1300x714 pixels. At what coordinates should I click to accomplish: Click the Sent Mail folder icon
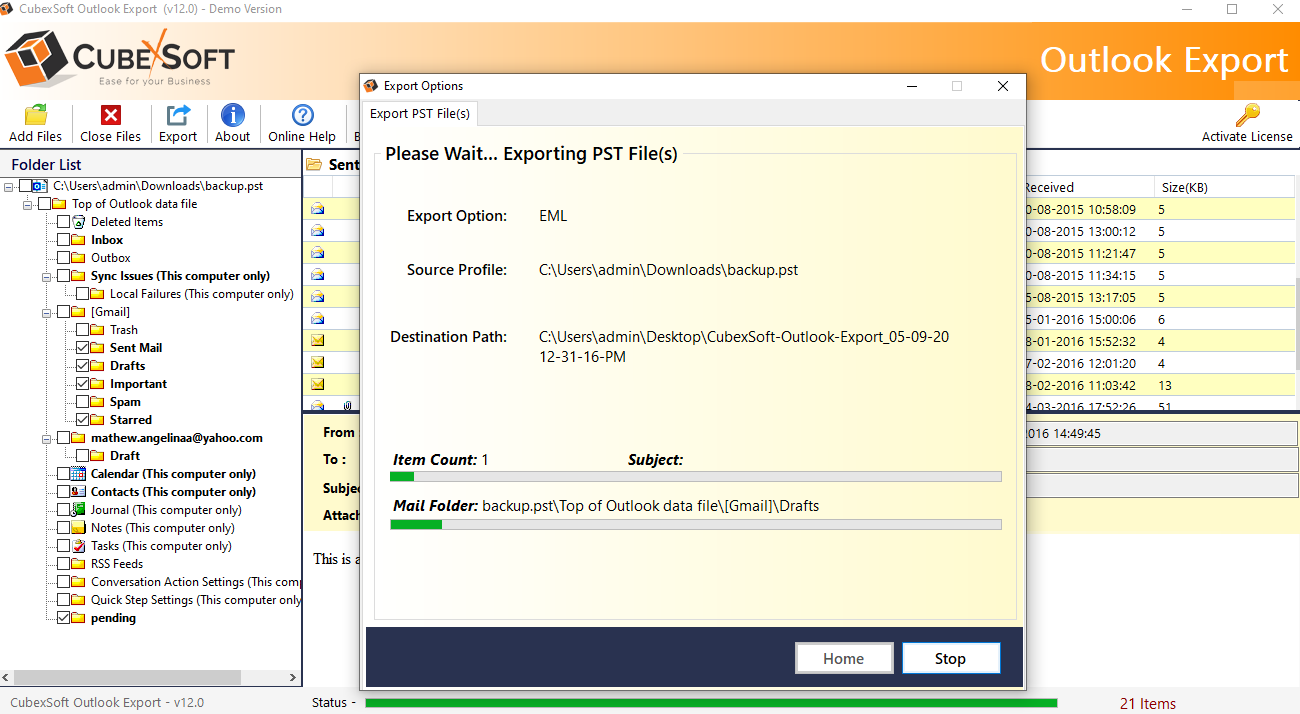98,348
